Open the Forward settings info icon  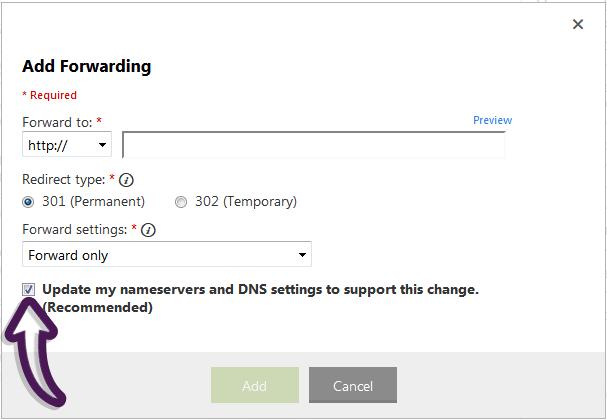click(148, 230)
